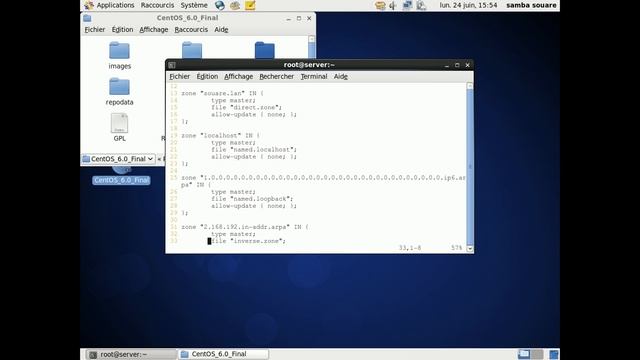640x360 pixels.
Task: Open the notes pencil icon in panel
Action: click(250, 5)
